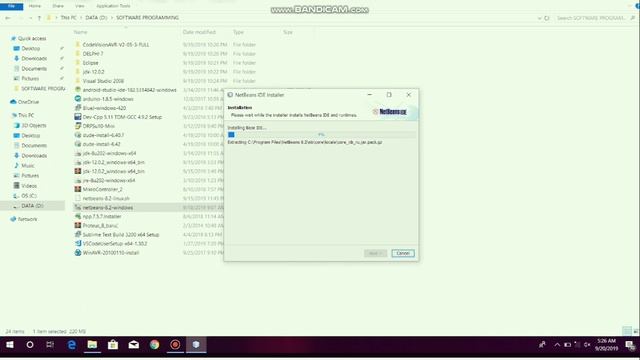
Task: Open the File tab in Explorer
Action: (11, 6)
